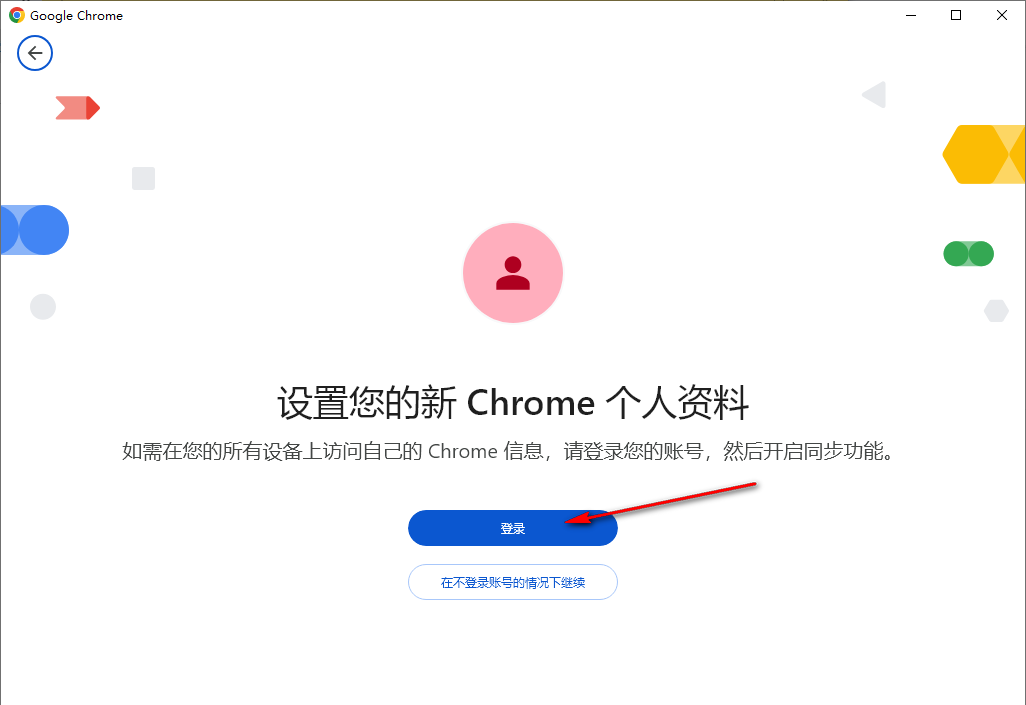Viewport: 1026px width, 705px height.
Task: Click the red ribbon arrow decoration
Action: pyautogui.click(x=77, y=108)
